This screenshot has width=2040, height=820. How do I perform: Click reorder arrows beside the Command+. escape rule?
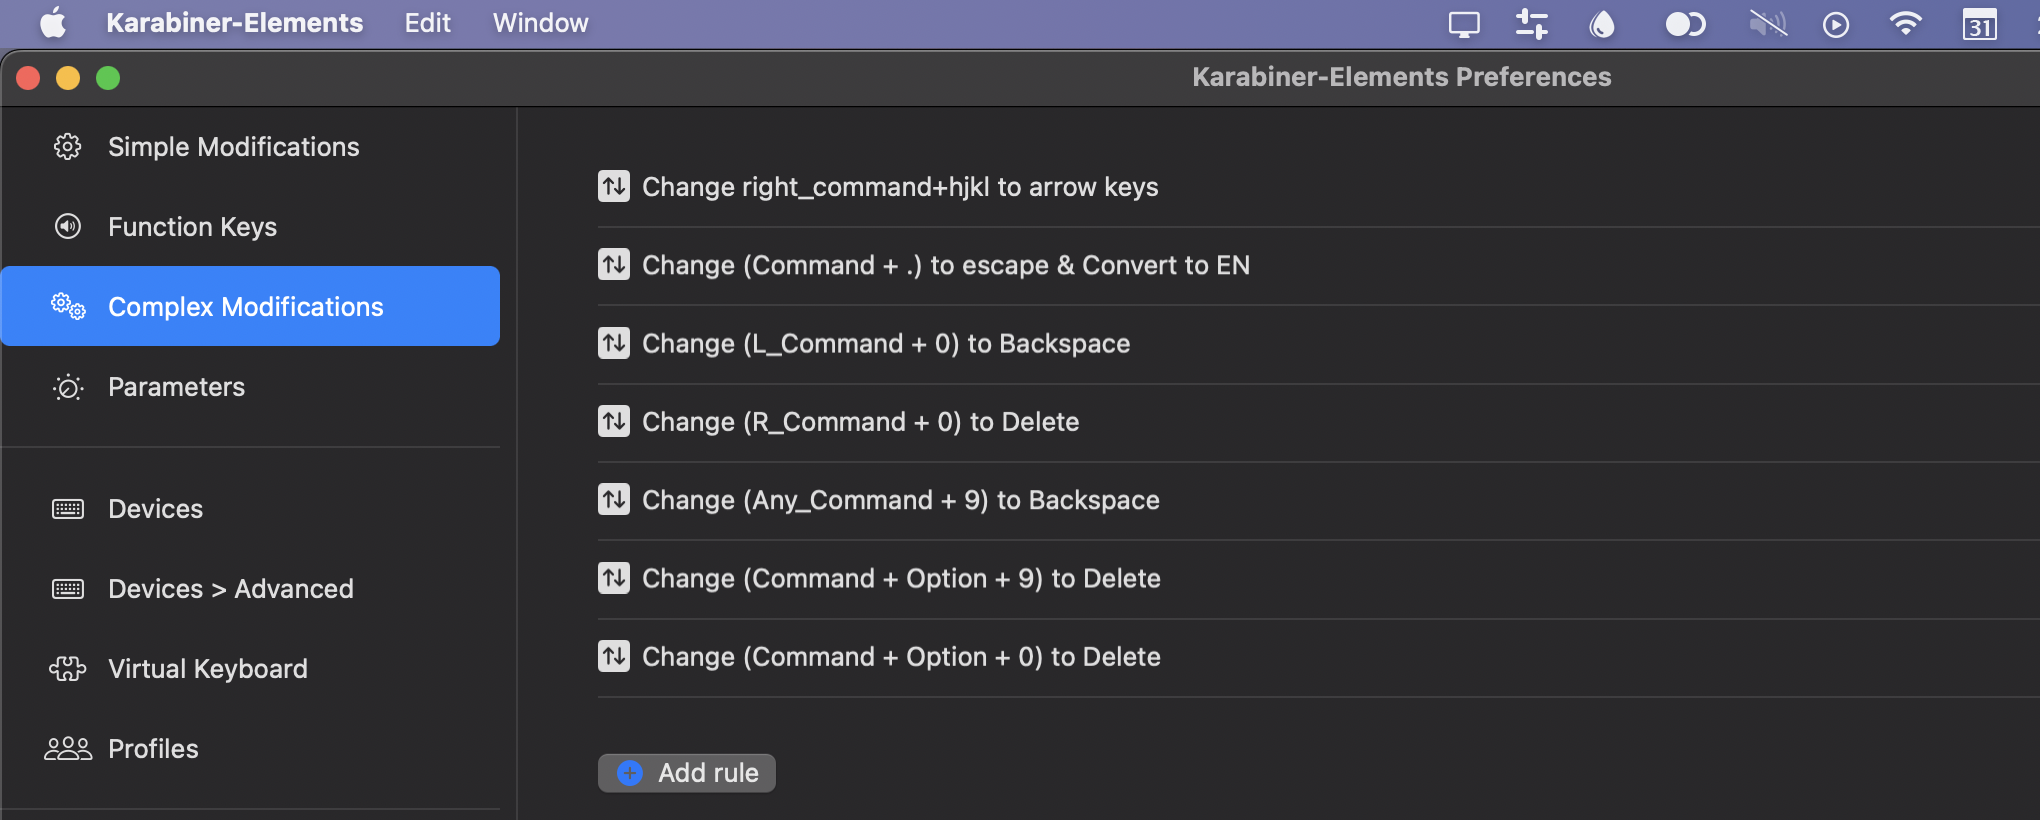click(613, 265)
